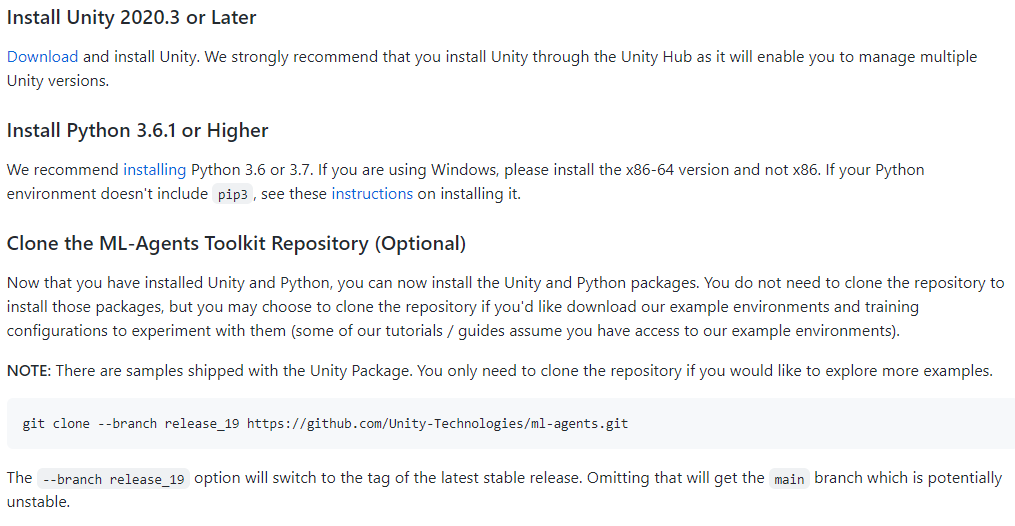This screenshot has width=1015, height=526.
Task: Click the bold NOTE label
Action: [29, 371]
